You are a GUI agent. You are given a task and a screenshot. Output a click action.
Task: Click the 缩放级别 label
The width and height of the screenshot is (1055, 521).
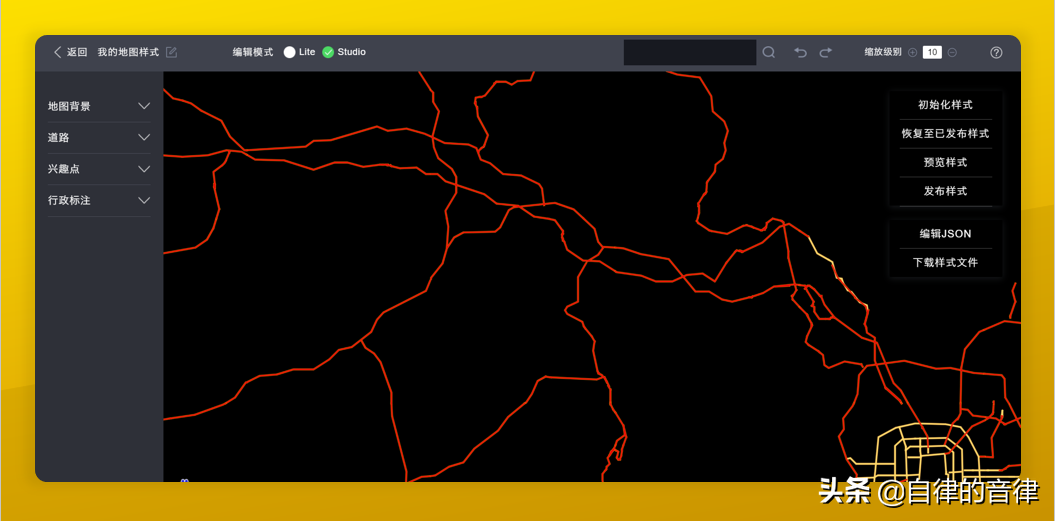pos(883,52)
